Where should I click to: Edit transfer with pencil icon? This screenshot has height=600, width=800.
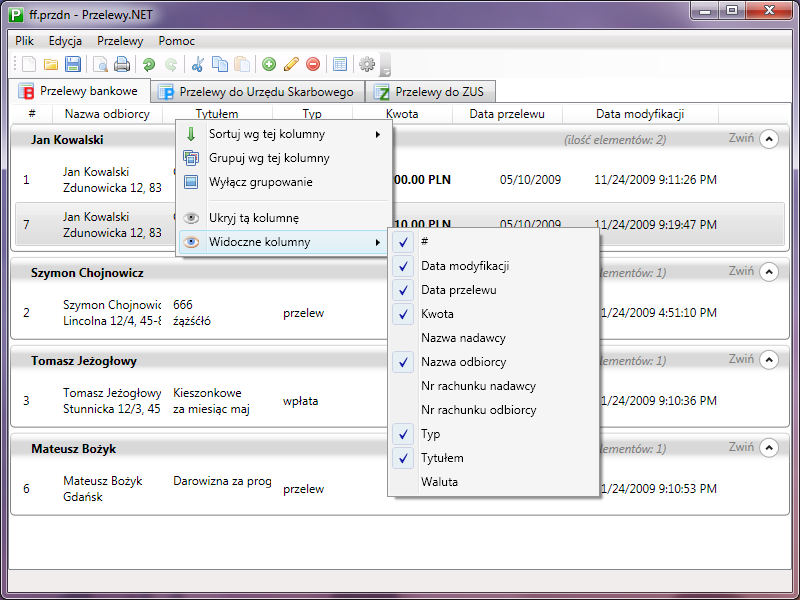[x=291, y=64]
